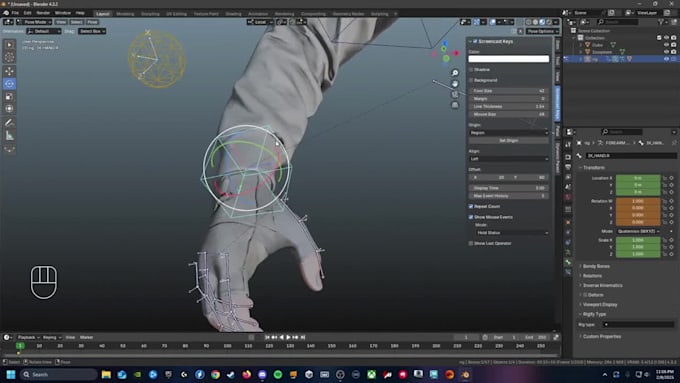Viewport: 680px width, 383px height.
Task: Adjust the Font Size slider field
Action: (x=509, y=91)
